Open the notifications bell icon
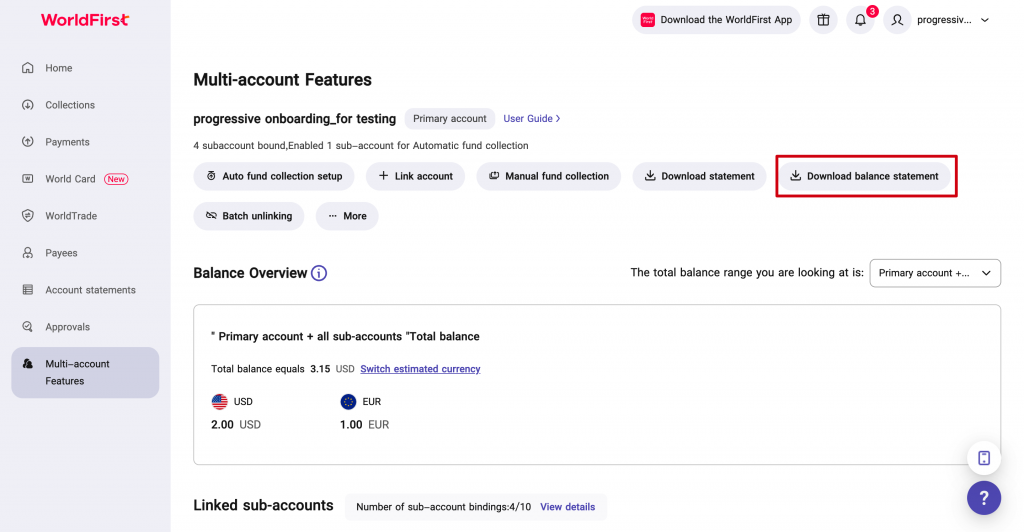The width and height of the screenshot is (1024, 532). (x=860, y=20)
